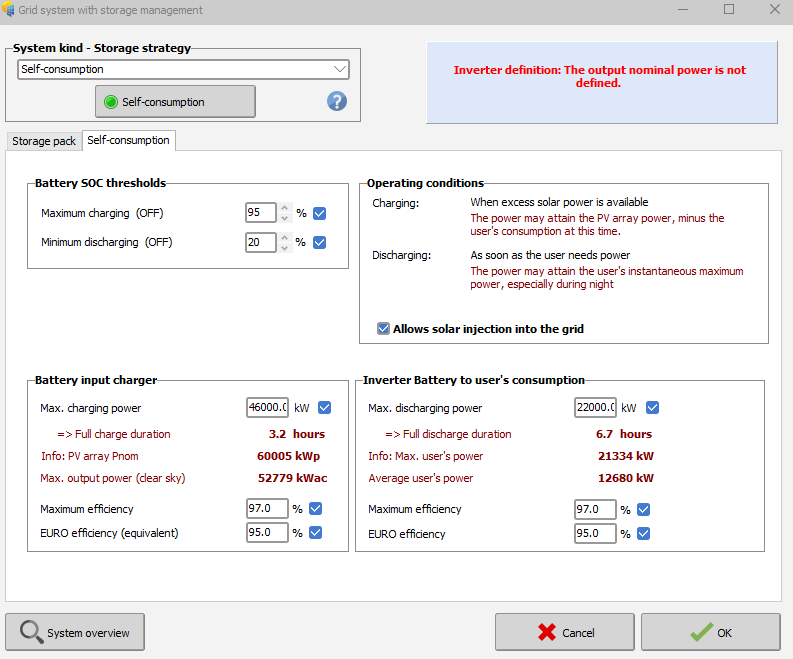This screenshot has width=793, height=659.
Task: Click EURO efficiency (equivalent) field
Action: (x=268, y=533)
